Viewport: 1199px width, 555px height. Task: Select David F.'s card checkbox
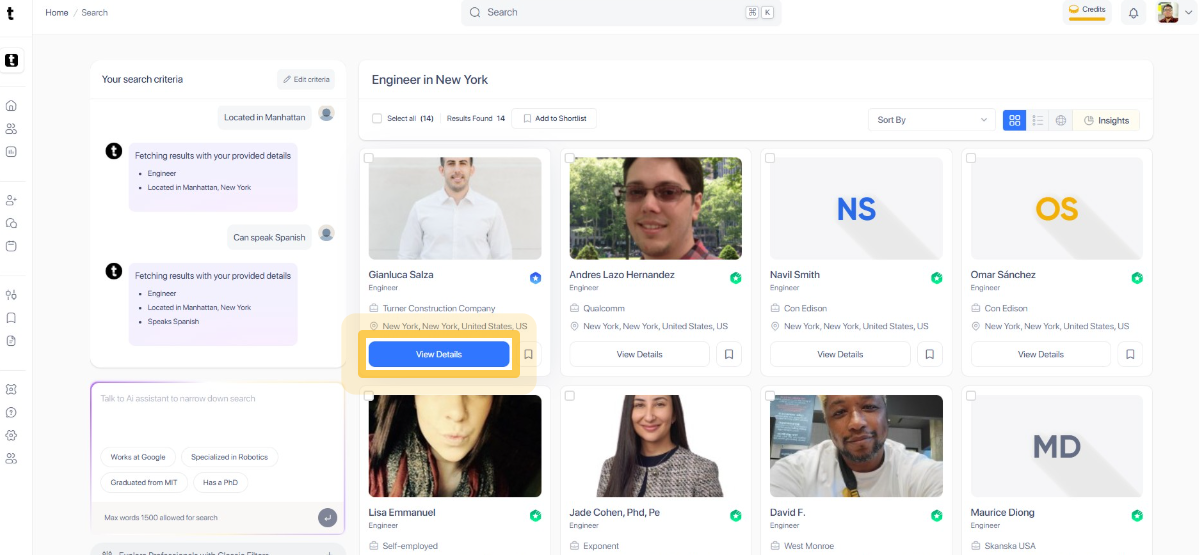click(x=770, y=395)
